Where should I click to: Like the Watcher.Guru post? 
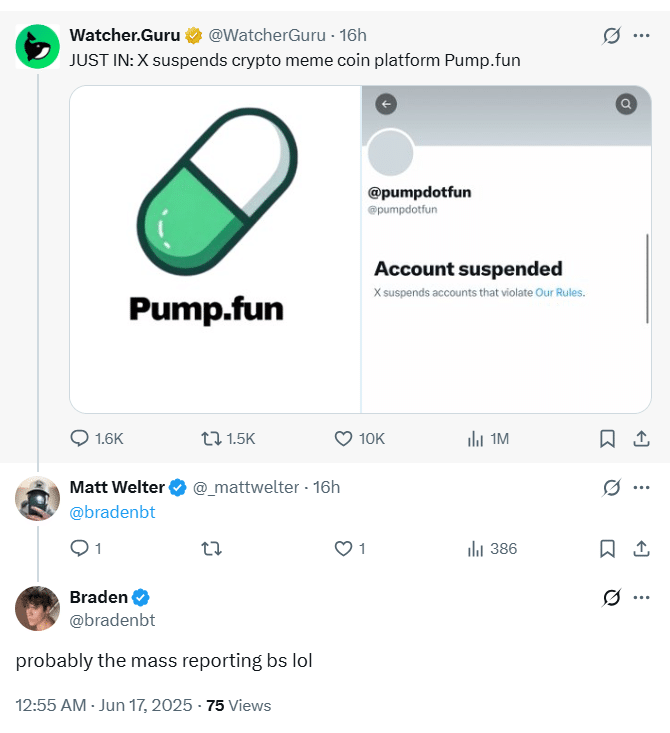343,438
